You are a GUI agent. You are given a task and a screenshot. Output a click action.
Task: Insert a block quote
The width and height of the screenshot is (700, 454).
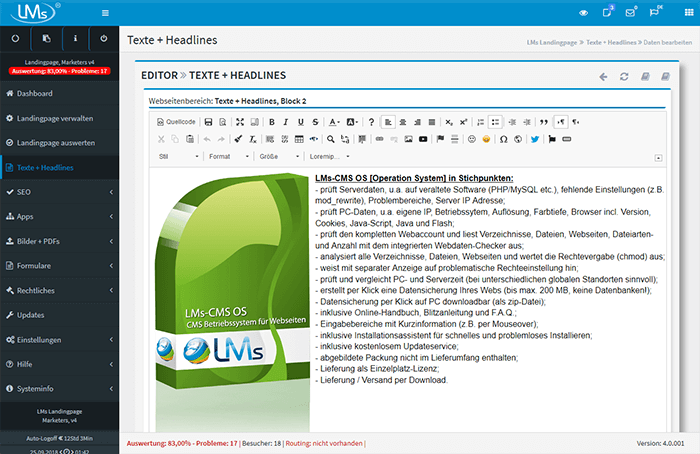544,122
